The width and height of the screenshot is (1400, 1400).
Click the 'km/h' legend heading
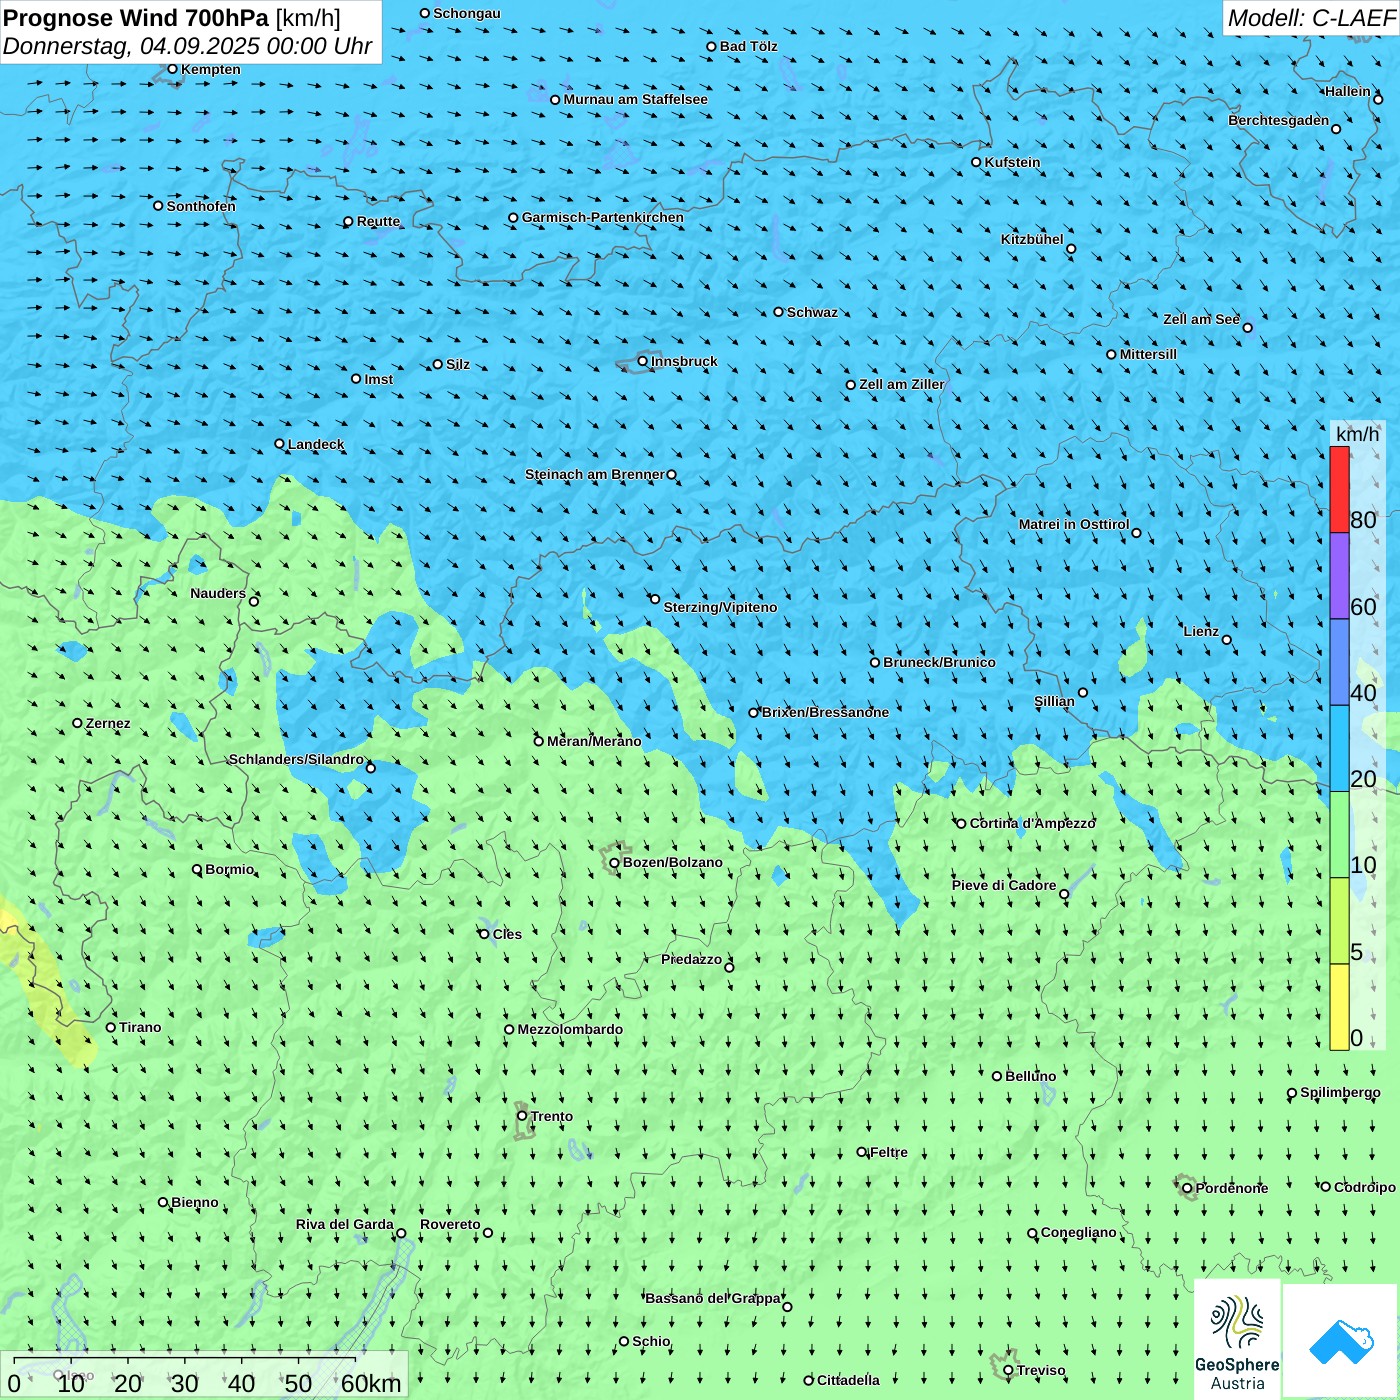point(1357,434)
